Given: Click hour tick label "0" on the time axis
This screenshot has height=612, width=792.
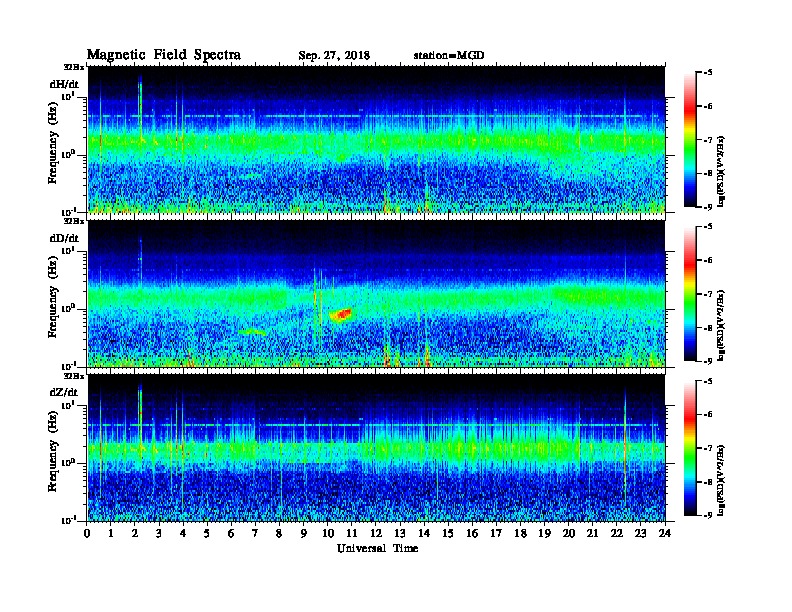Looking at the screenshot, I should (87, 534).
